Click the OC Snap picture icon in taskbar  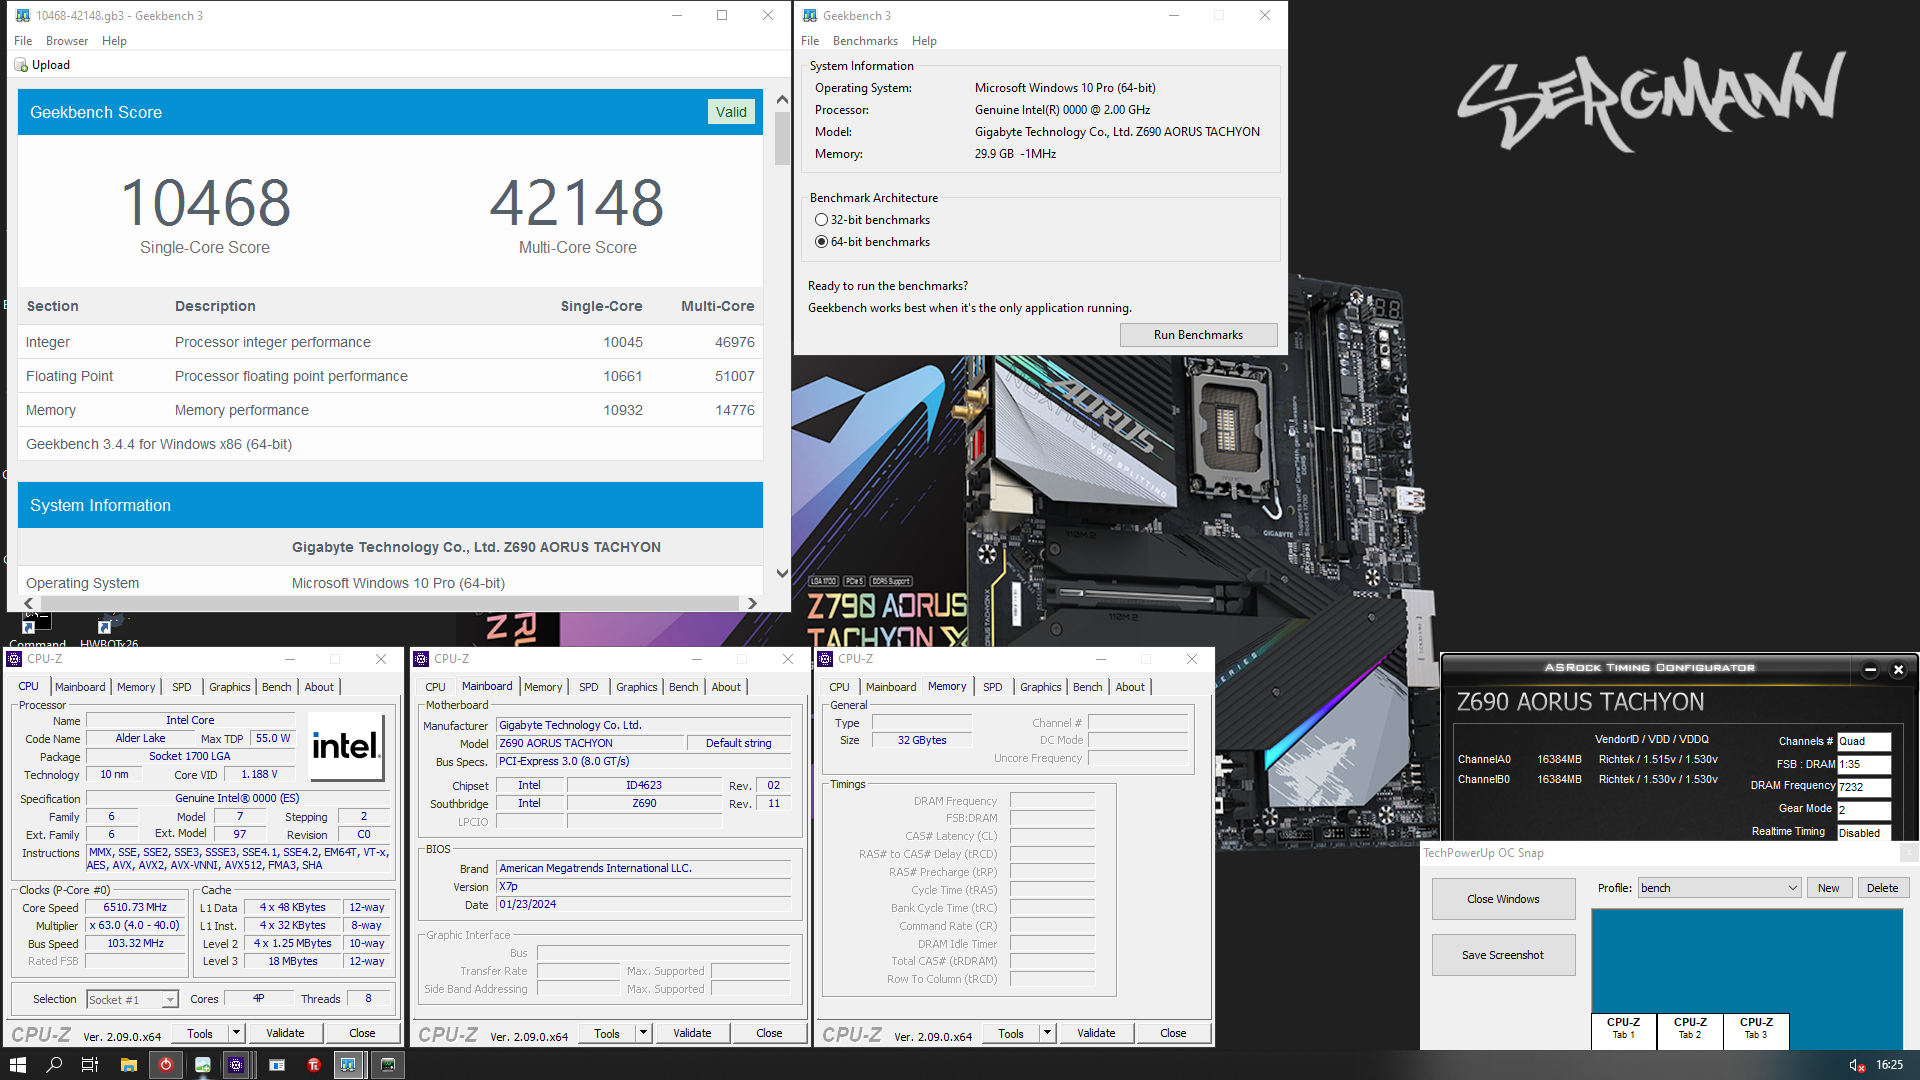[x=203, y=1065]
